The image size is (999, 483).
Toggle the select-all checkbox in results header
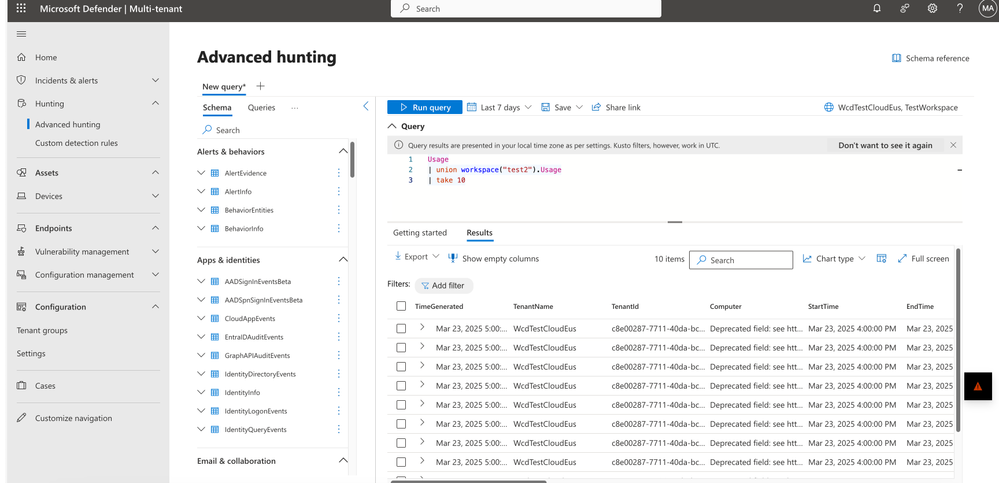pyautogui.click(x=401, y=306)
